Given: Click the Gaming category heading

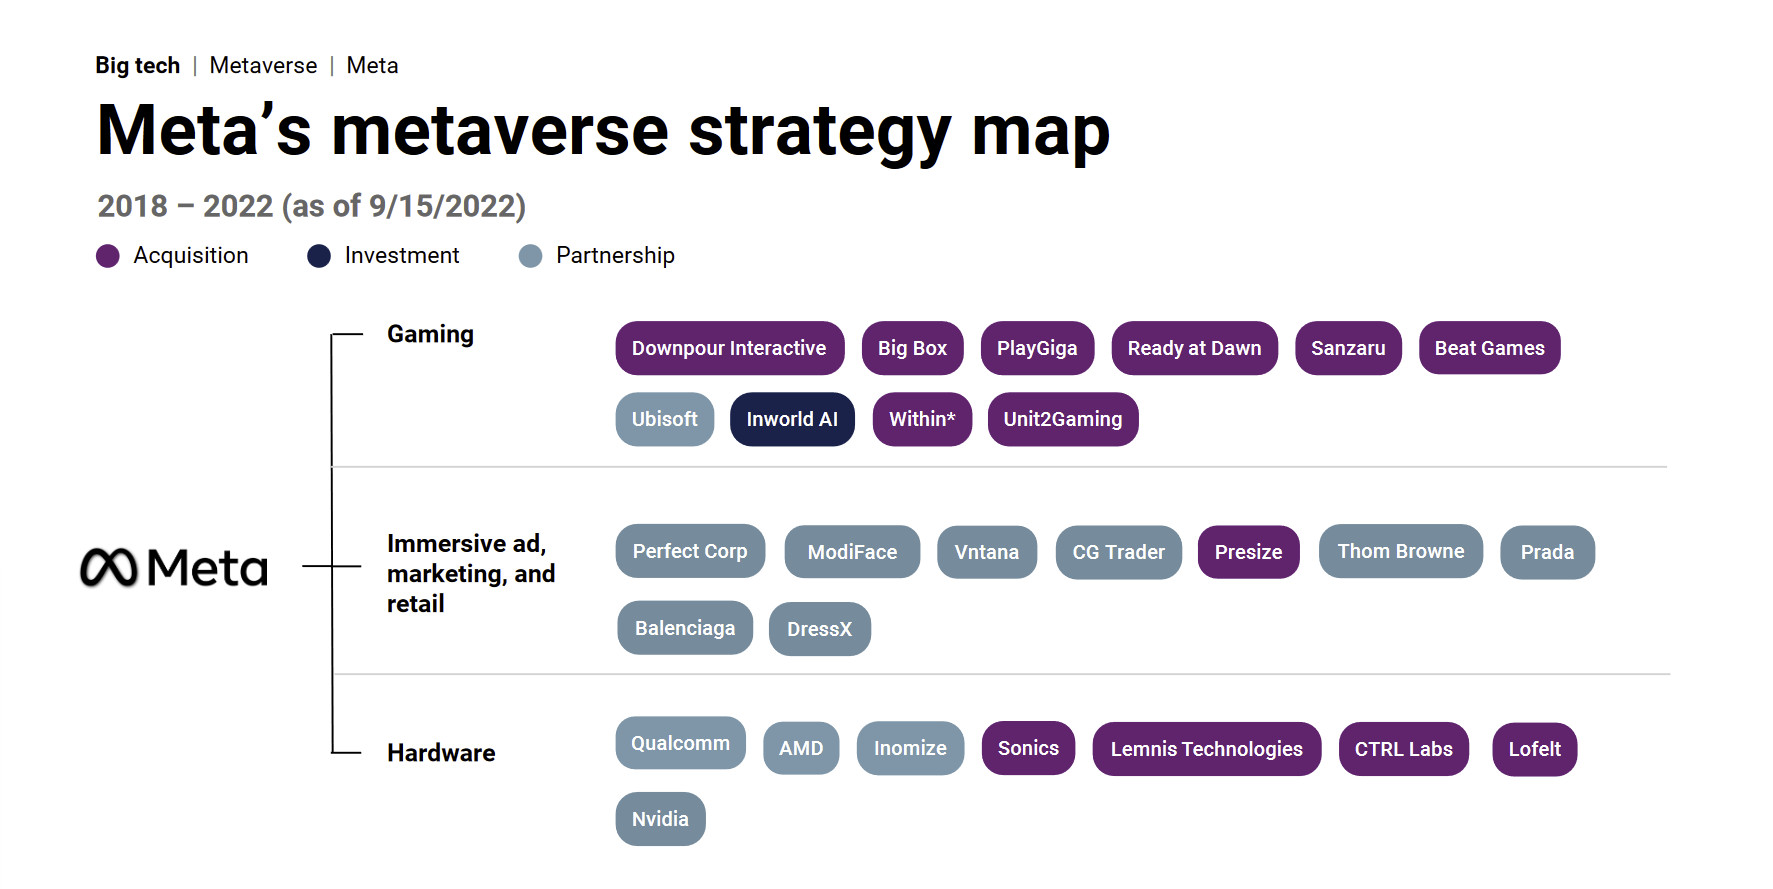Looking at the screenshot, I should 431,335.
